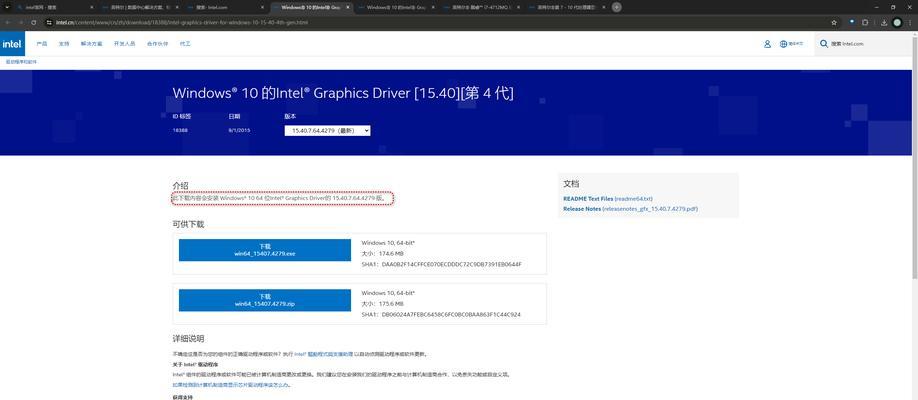This screenshot has width=918, height=400.
Task: Follow the 驱动程序和软件 breadcrumb link
Action: pyautogui.click(x=21, y=61)
